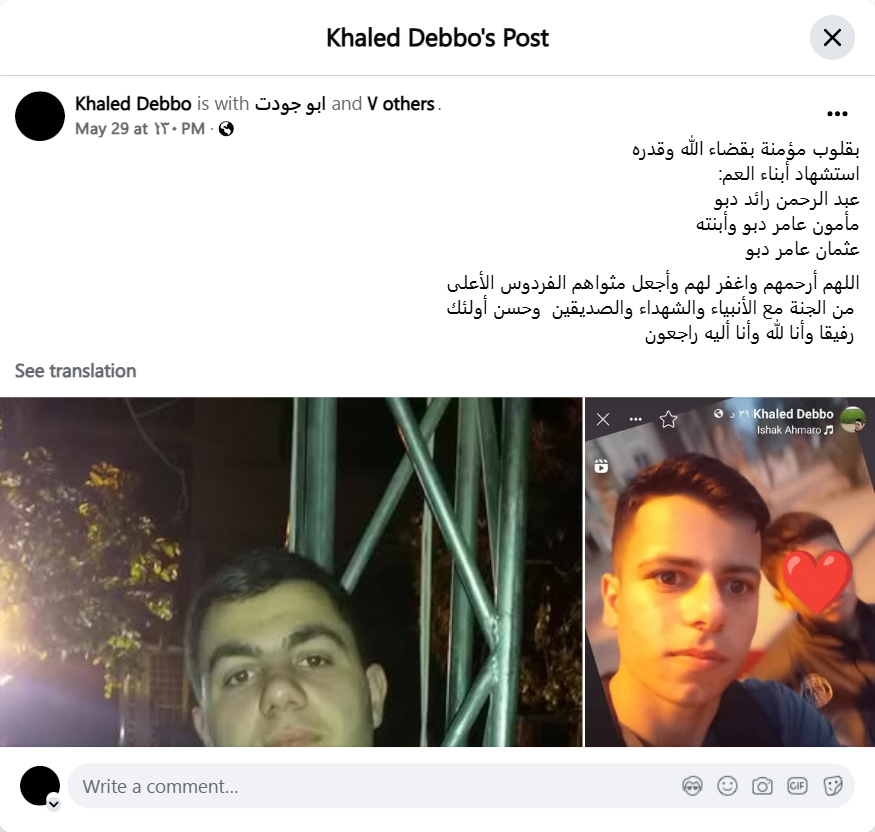Click the Write a comment field
875x832 pixels.
461,786
